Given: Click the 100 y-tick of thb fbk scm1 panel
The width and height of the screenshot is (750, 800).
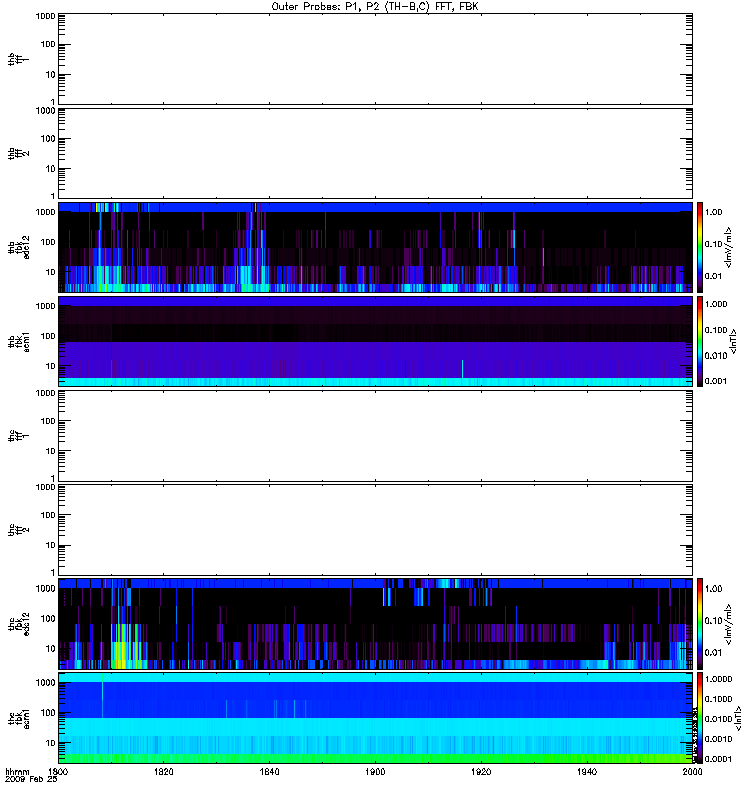Looking at the screenshot, I should (x=47, y=336).
